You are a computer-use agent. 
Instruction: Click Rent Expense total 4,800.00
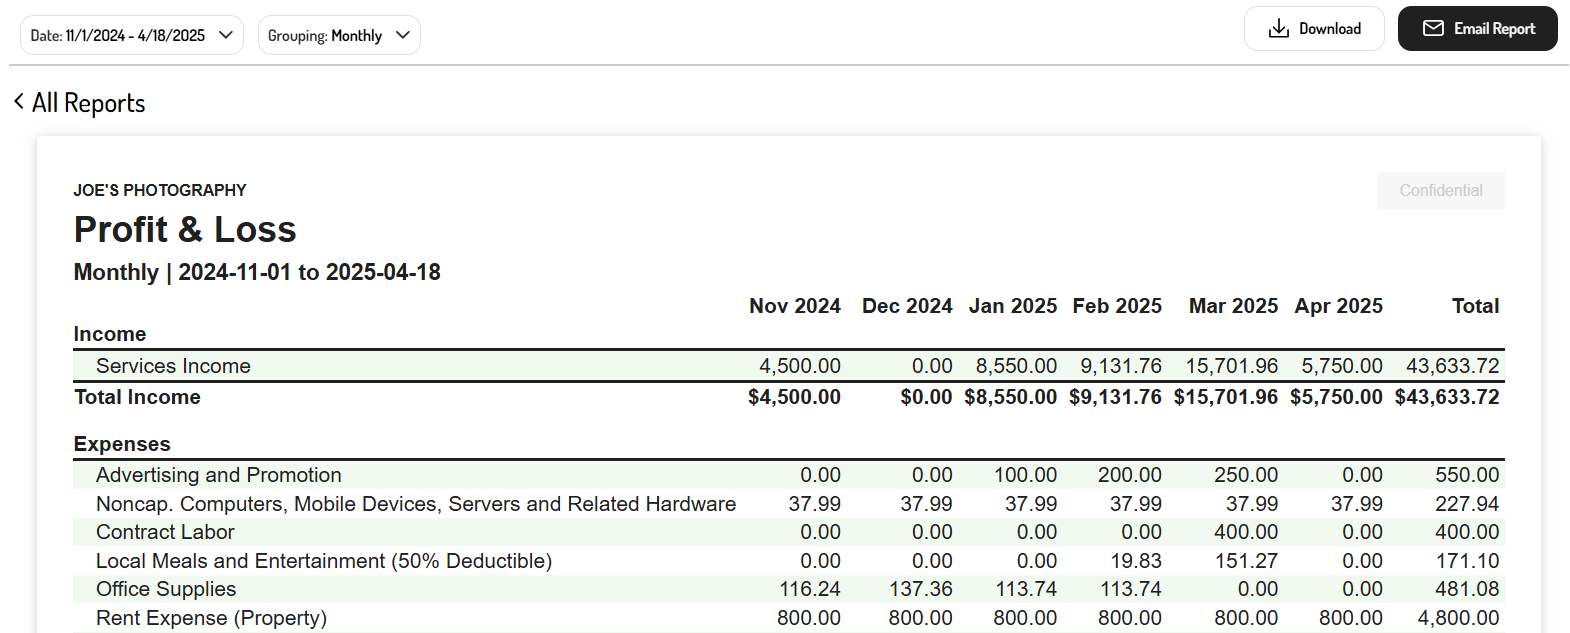[1459, 618]
